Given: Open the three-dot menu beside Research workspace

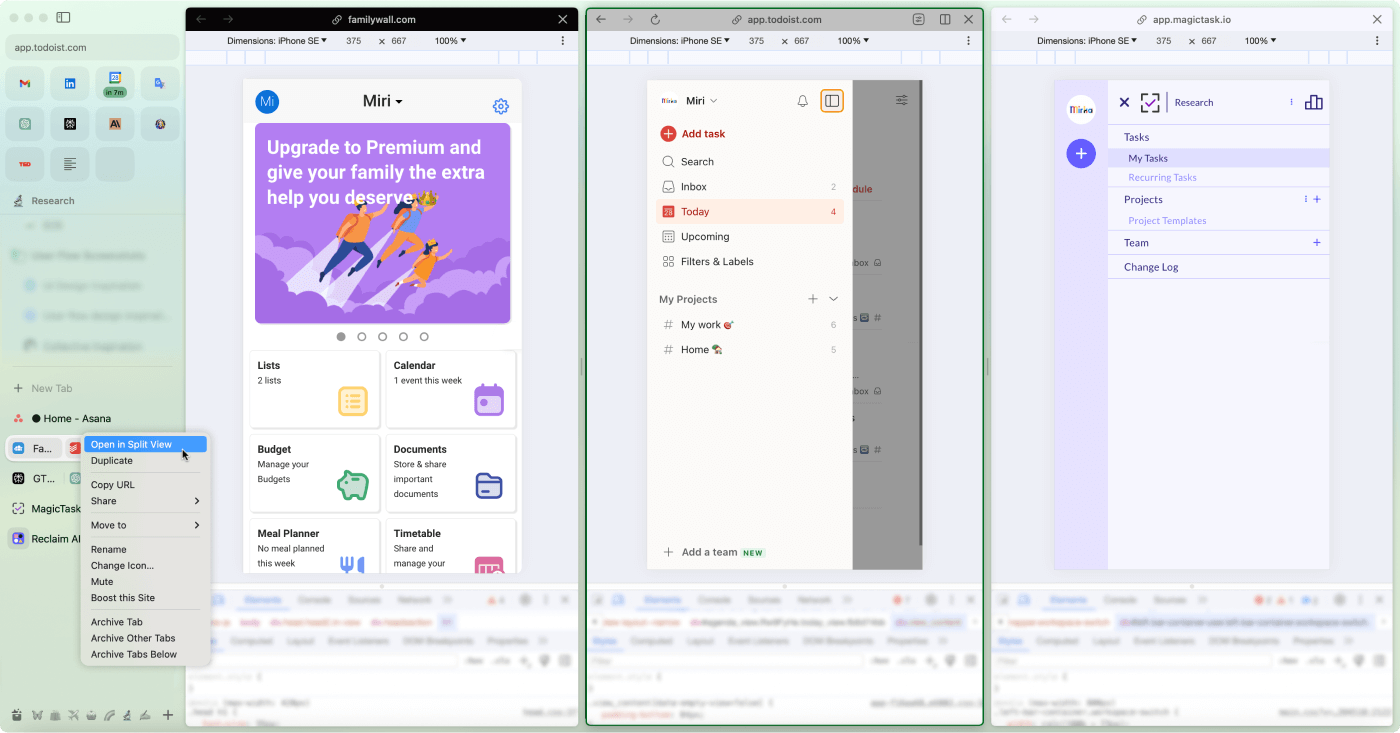Looking at the screenshot, I should [1291, 102].
